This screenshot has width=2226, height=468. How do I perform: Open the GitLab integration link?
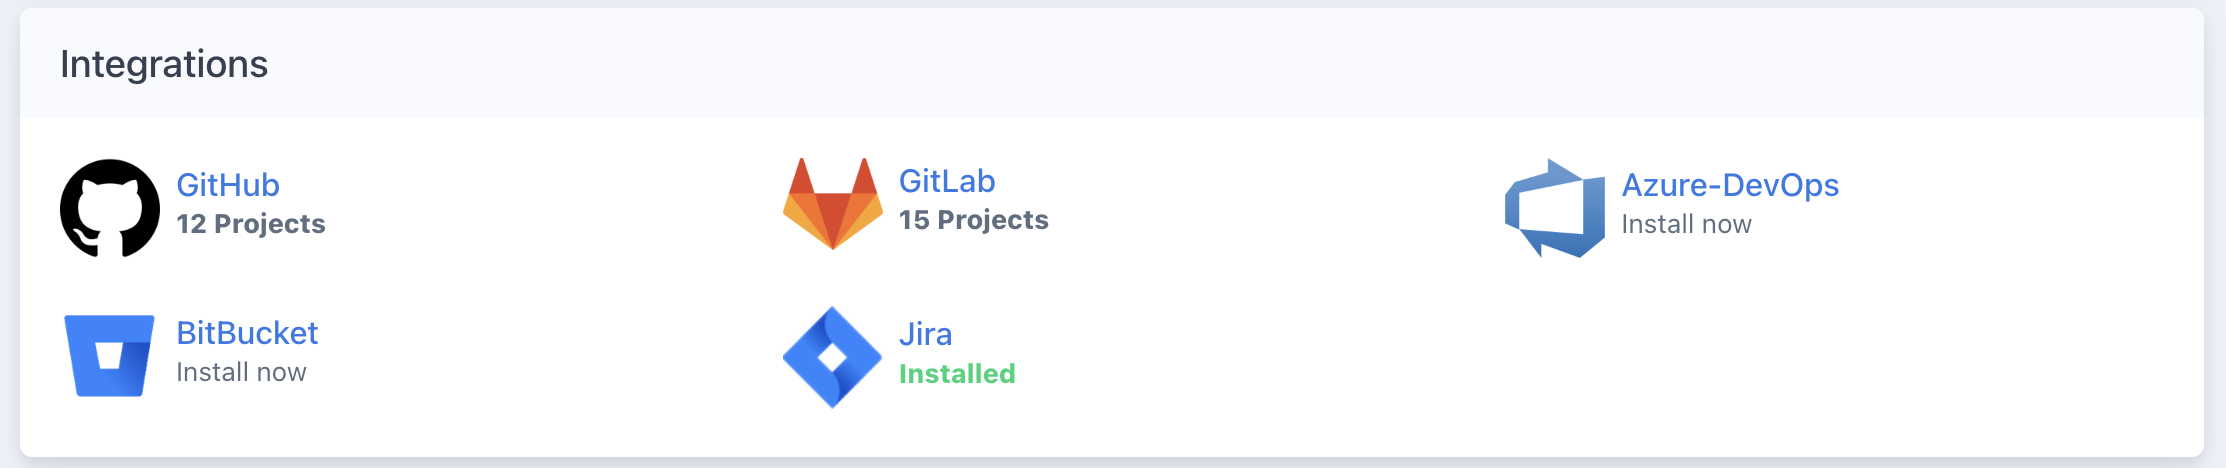947,181
